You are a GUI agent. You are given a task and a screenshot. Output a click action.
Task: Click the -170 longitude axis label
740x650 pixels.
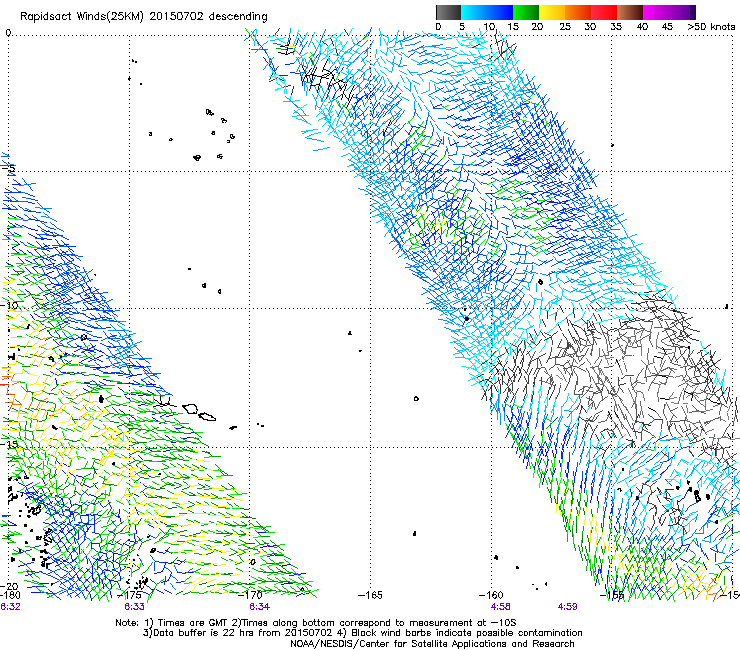[251, 595]
